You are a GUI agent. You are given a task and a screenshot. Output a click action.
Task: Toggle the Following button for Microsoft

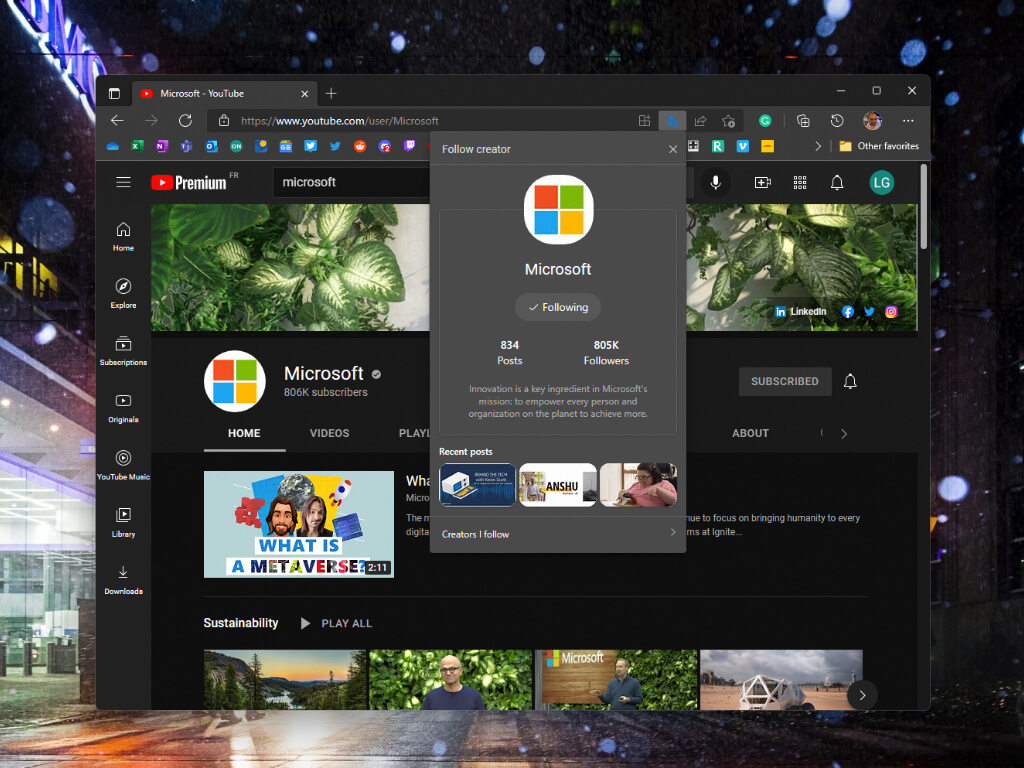558,307
